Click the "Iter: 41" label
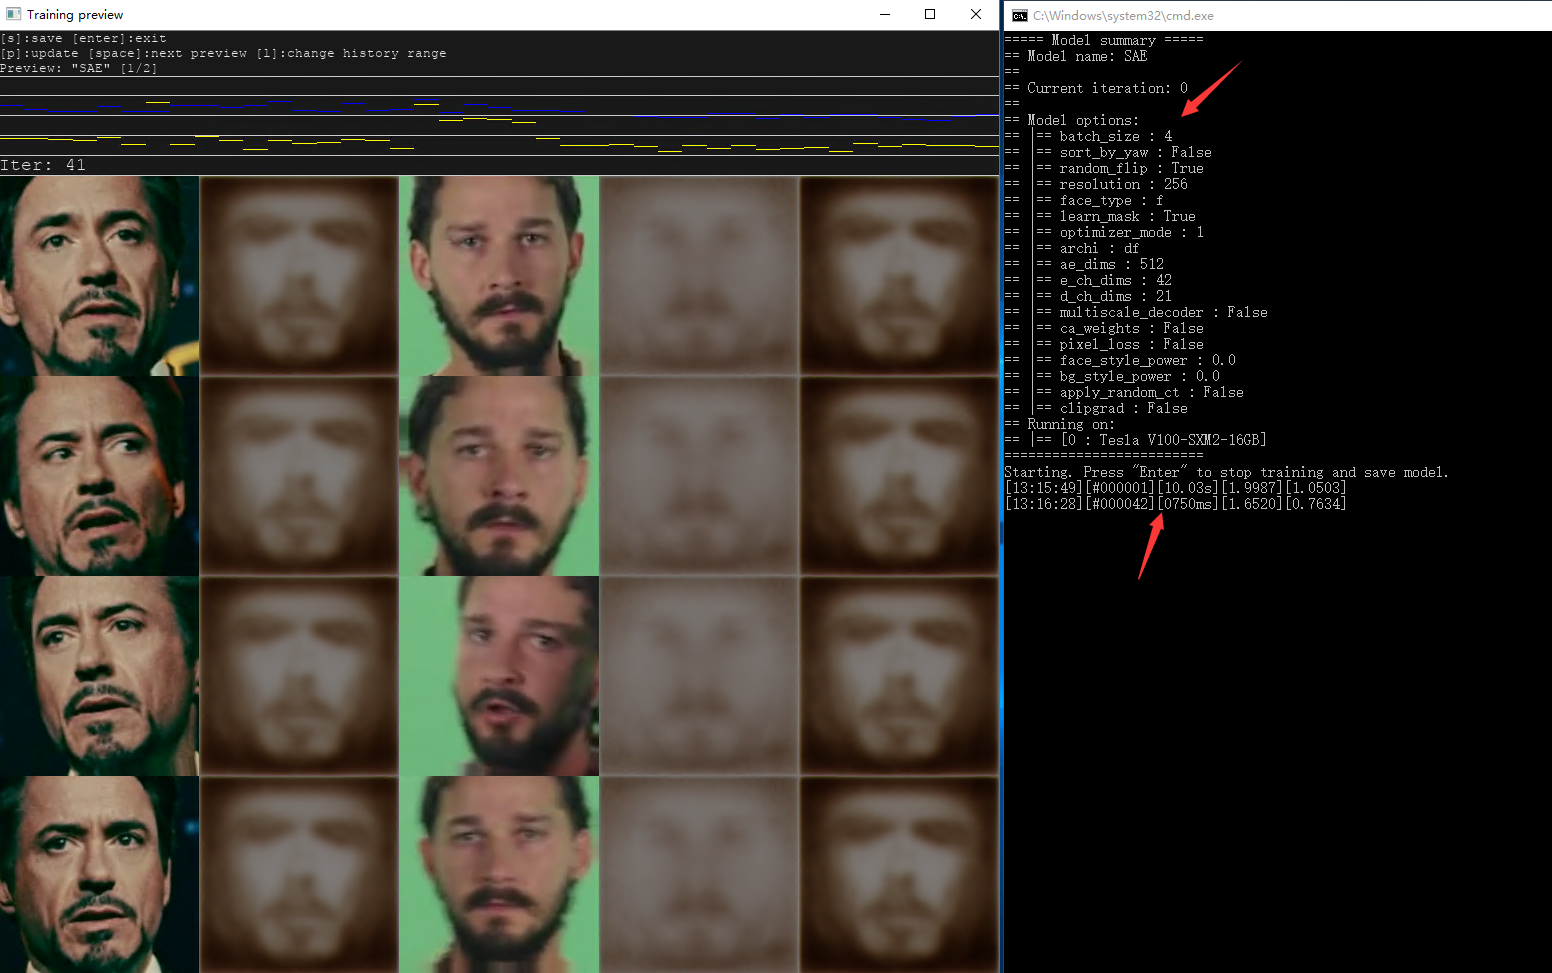This screenshot has height=973, width=1552. [x=43, y=165]
